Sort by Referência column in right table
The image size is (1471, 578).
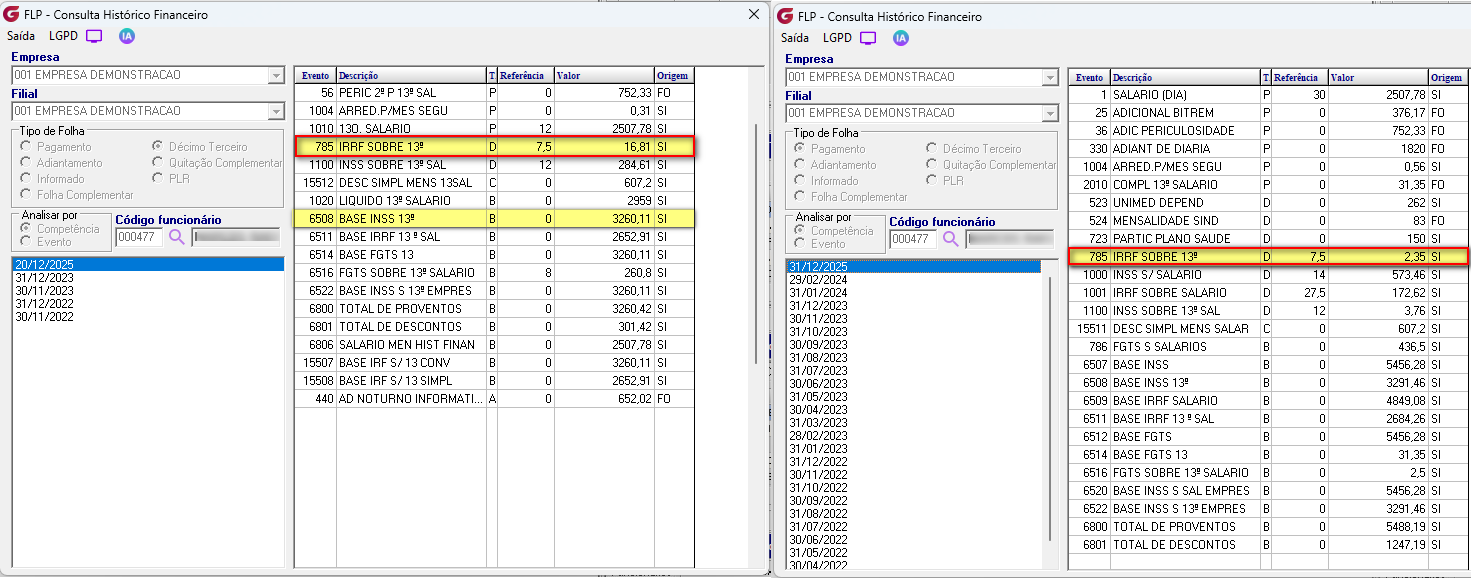[1300, 77]
